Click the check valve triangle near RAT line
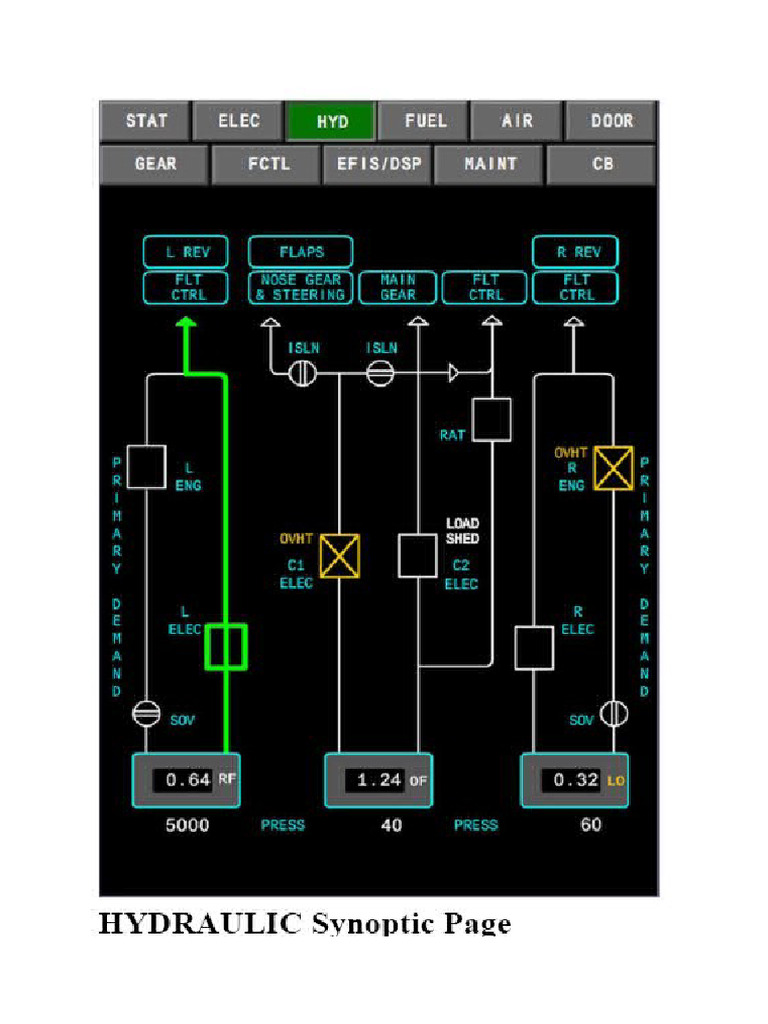 [x=453, y=374]
